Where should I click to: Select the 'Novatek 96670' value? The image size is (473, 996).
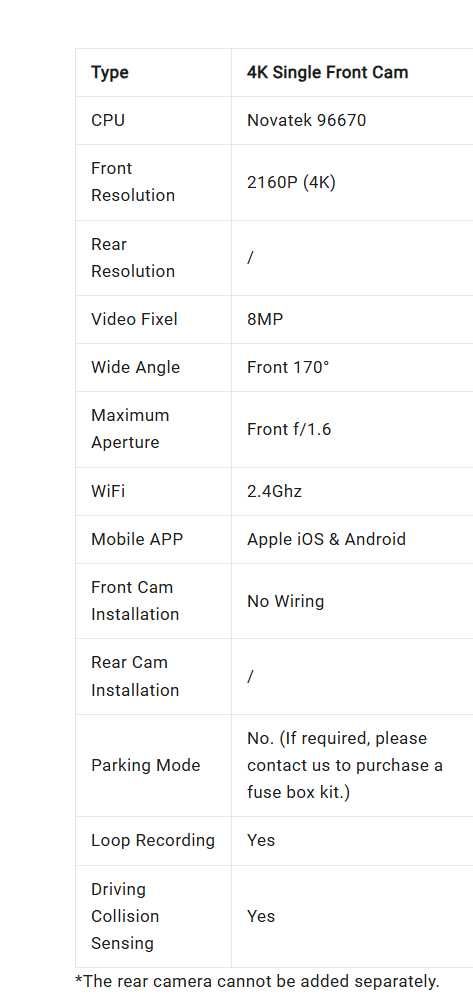pos(307,120)
